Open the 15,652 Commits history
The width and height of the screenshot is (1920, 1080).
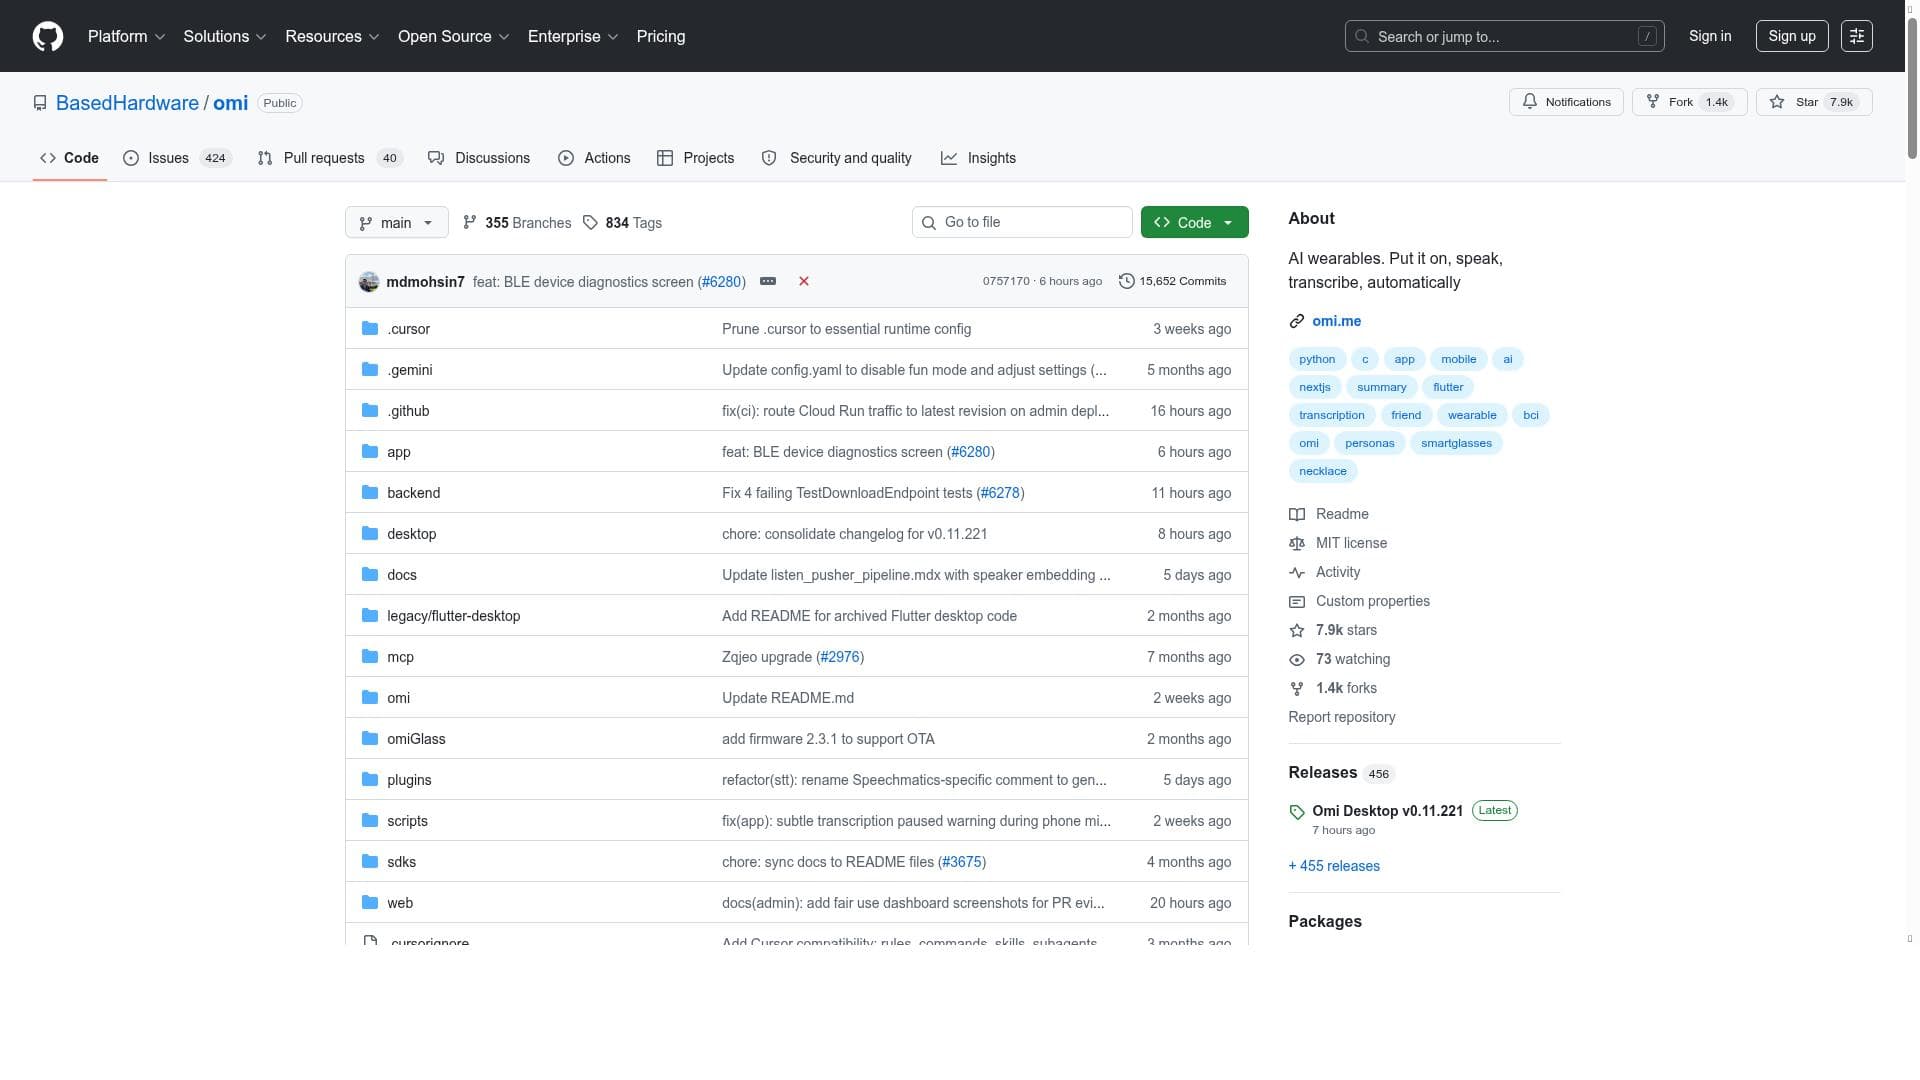(1172, 281)
